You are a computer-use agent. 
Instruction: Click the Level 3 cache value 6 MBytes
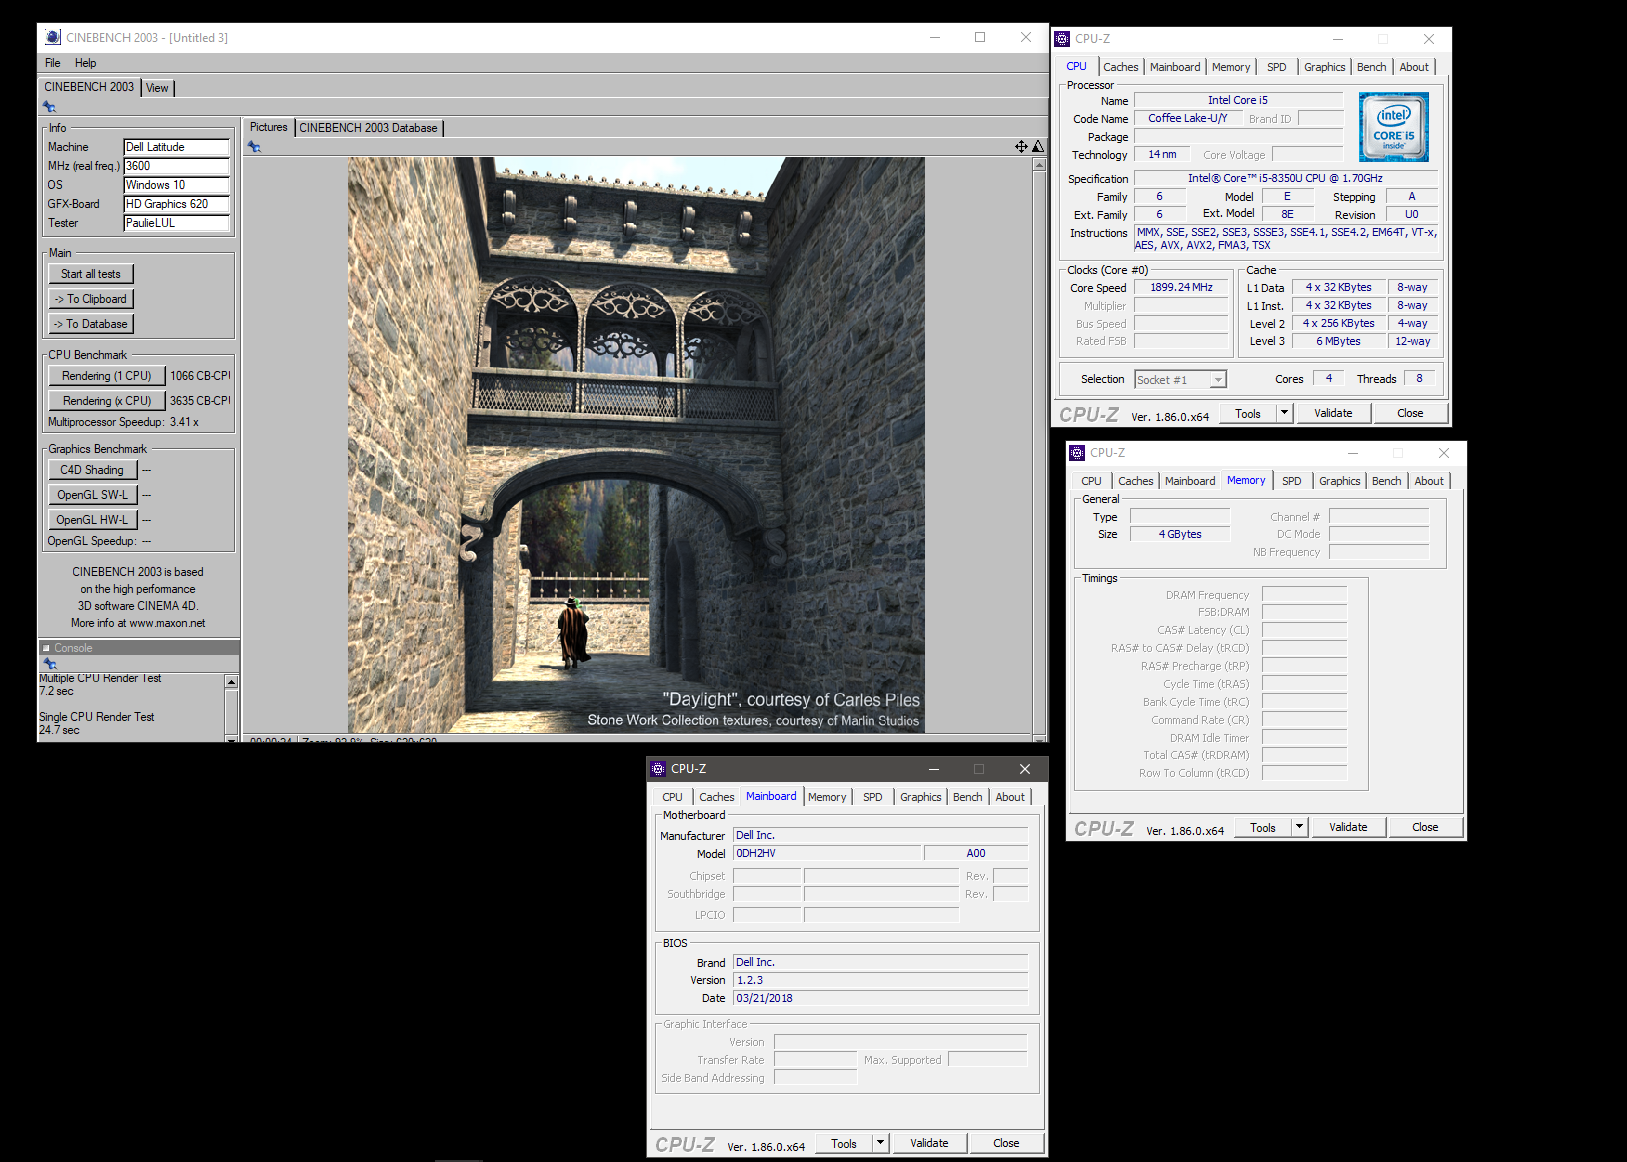(x=1338, y=342)
